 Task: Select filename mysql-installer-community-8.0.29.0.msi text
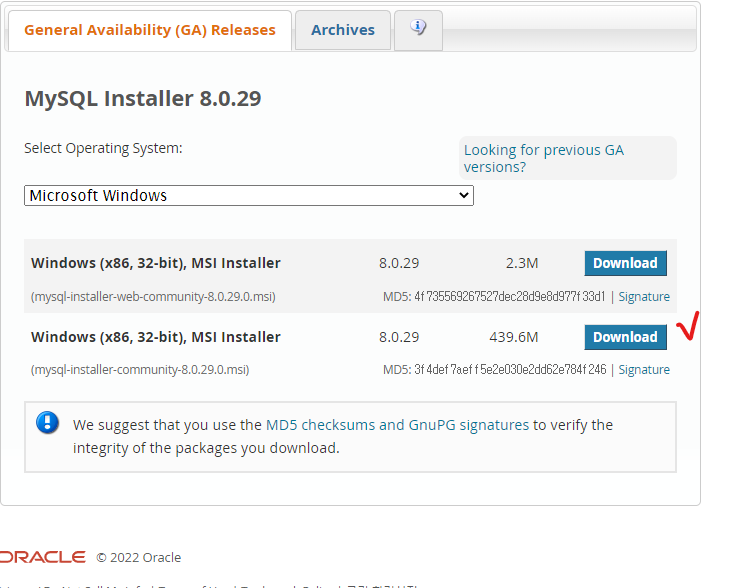pyautogui.click(x=140, y=370)
